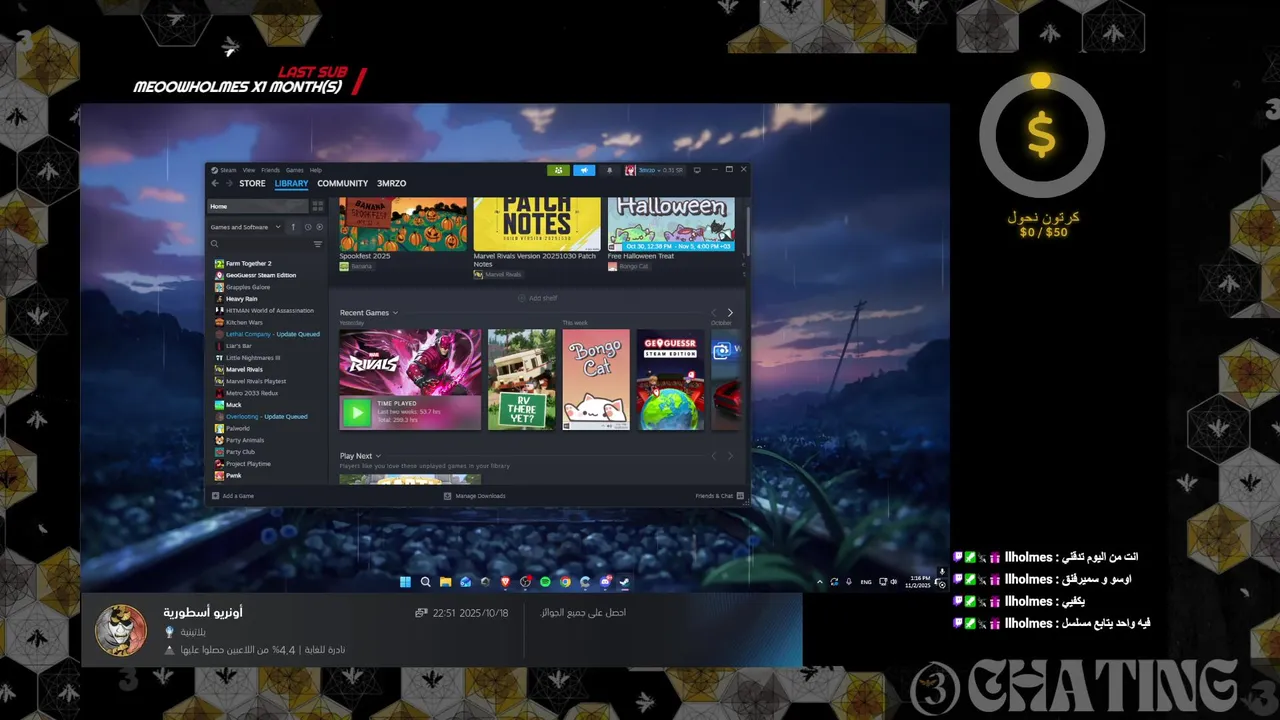
Task: Go back with the Steam back arrow
Action: click(x=215, y=184)
